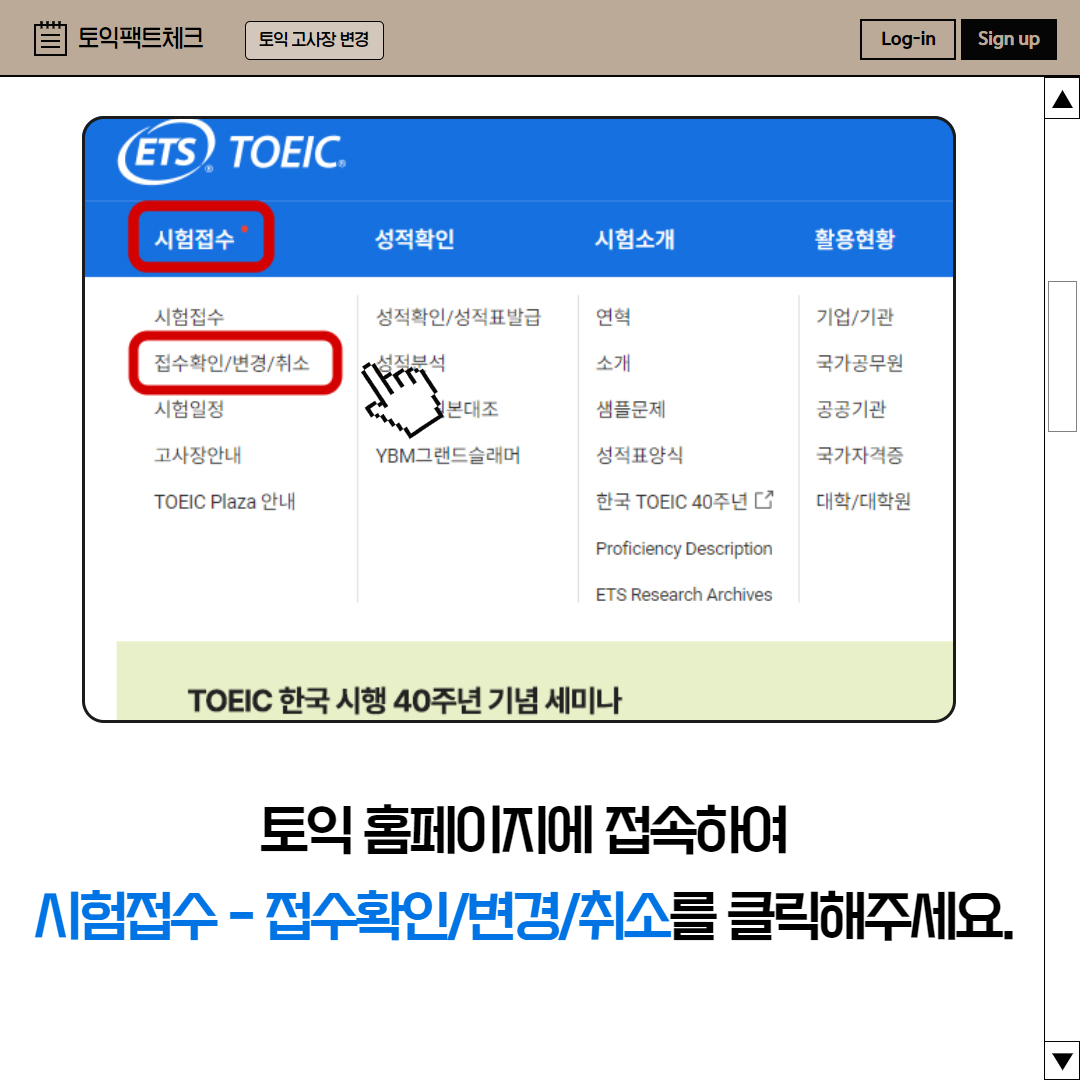
Task: Open 성적확인/성적표발급 link
Action: pyautogui.click(x=458, y=317)
